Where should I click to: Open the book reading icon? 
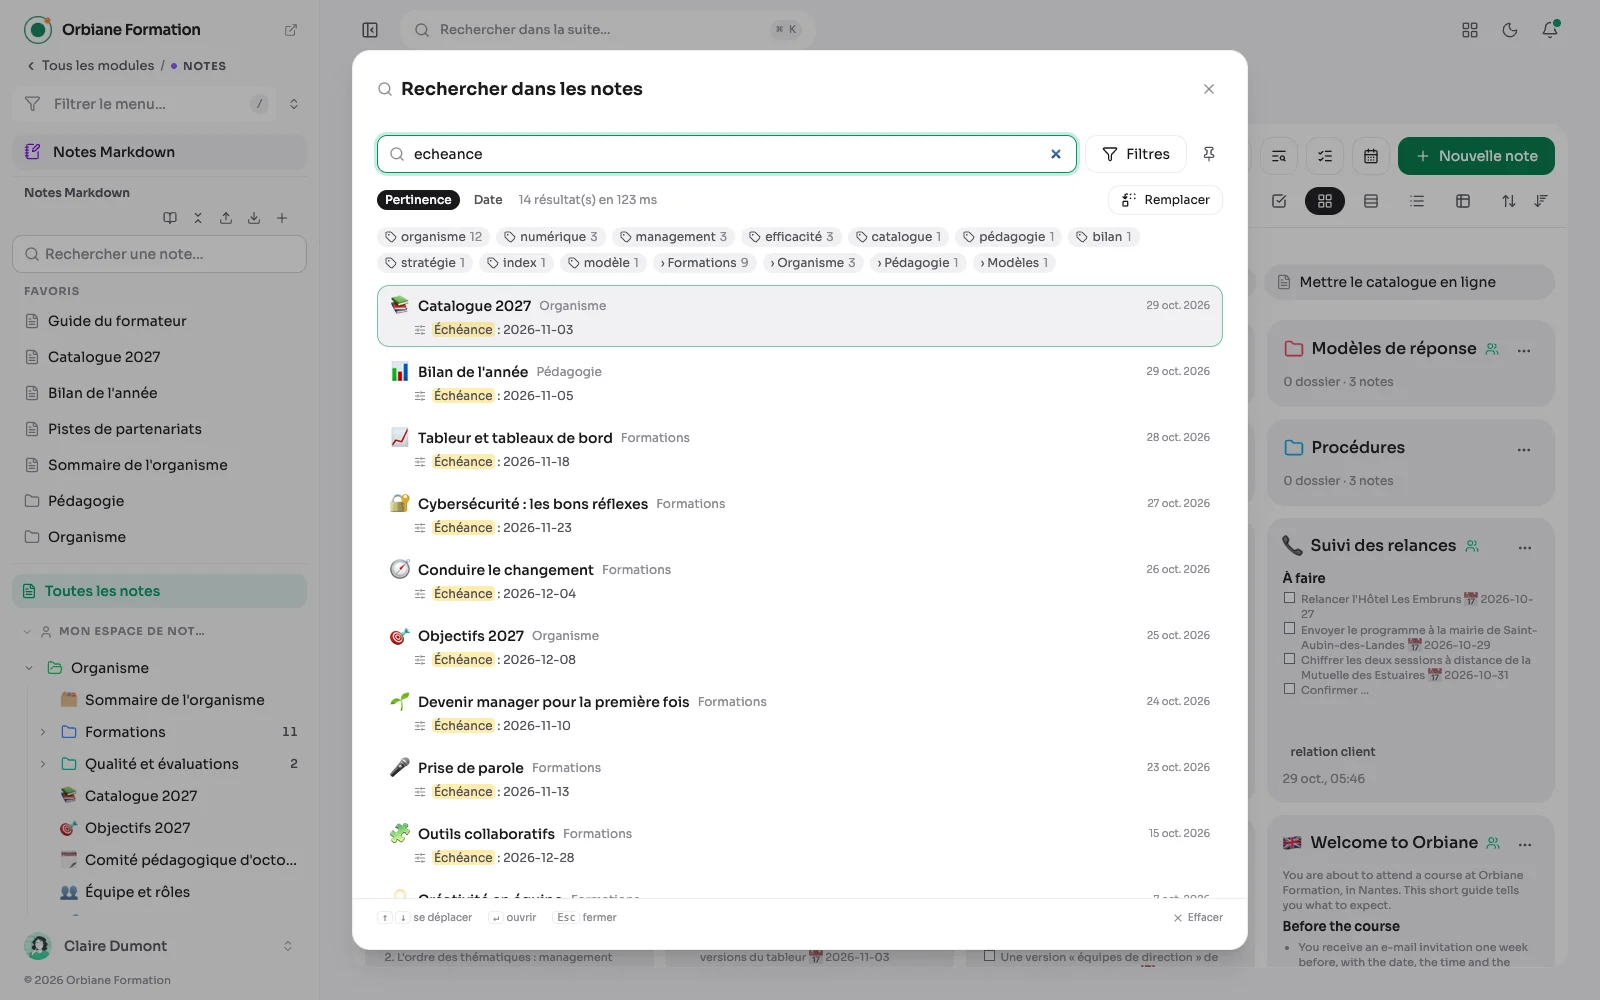(x=170, y=218)
